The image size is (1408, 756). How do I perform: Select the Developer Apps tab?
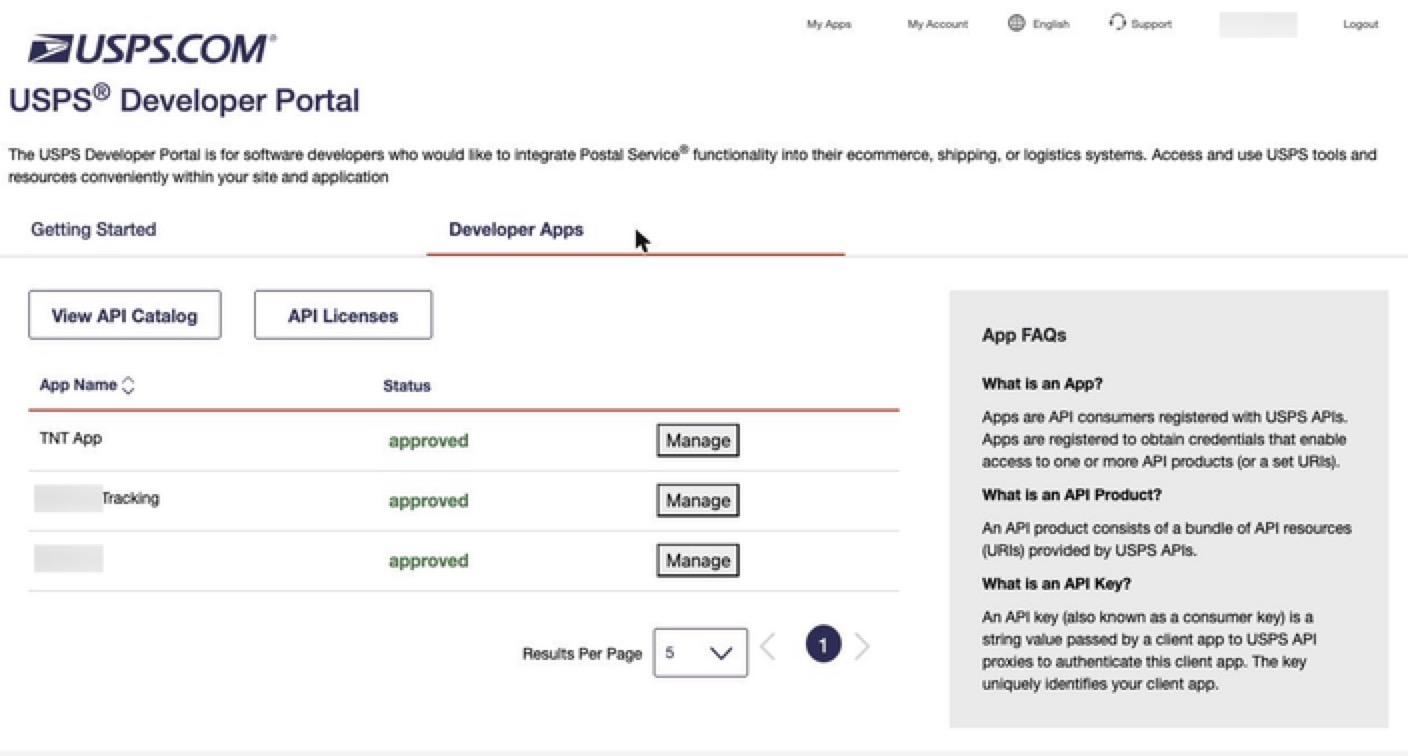pyautogui.click(x=516, y=229)
